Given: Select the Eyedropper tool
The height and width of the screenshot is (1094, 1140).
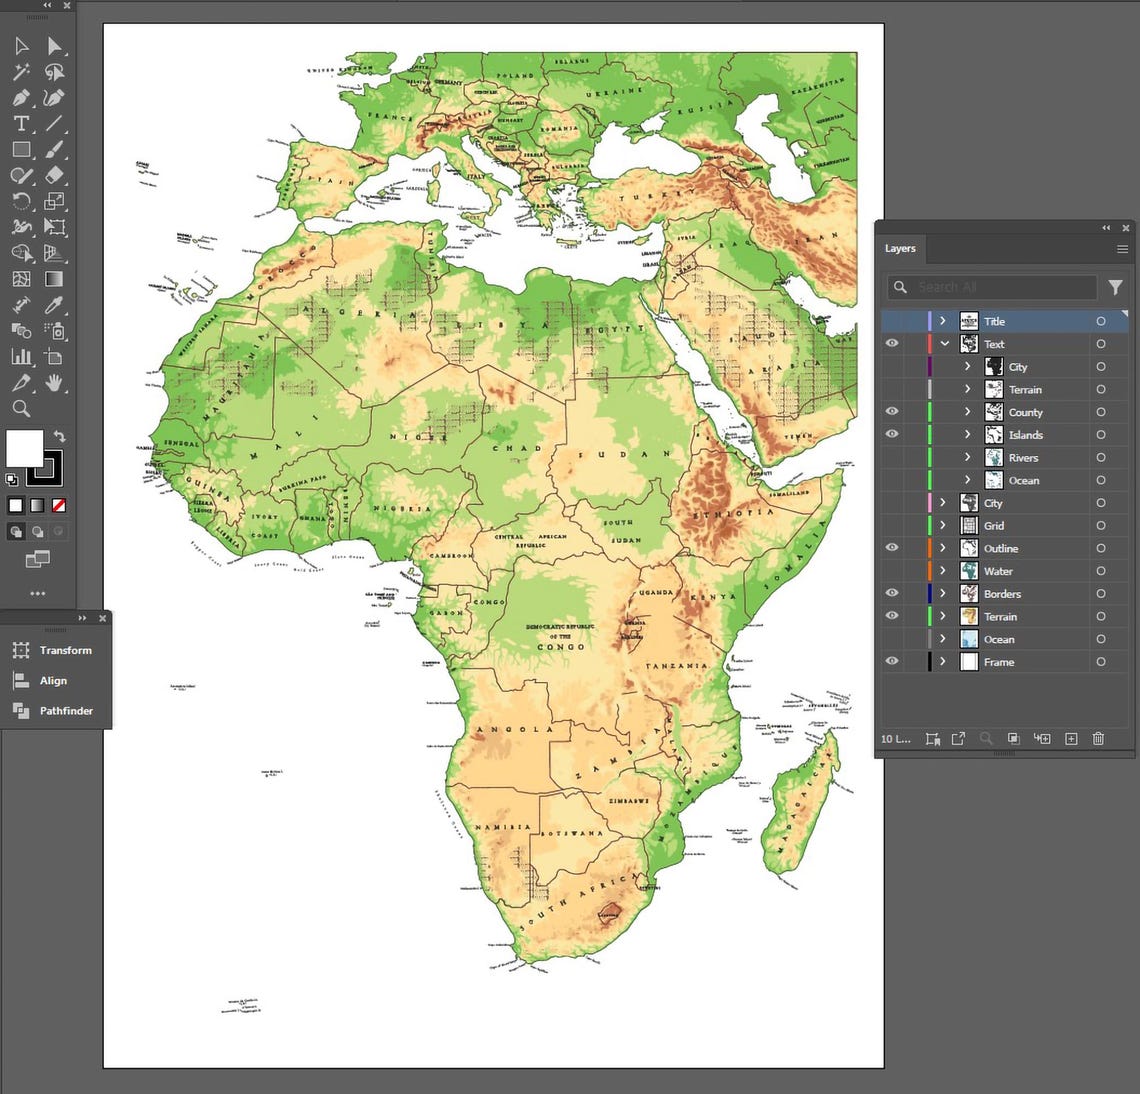Looking at the screenshot, I should point(55,305).
